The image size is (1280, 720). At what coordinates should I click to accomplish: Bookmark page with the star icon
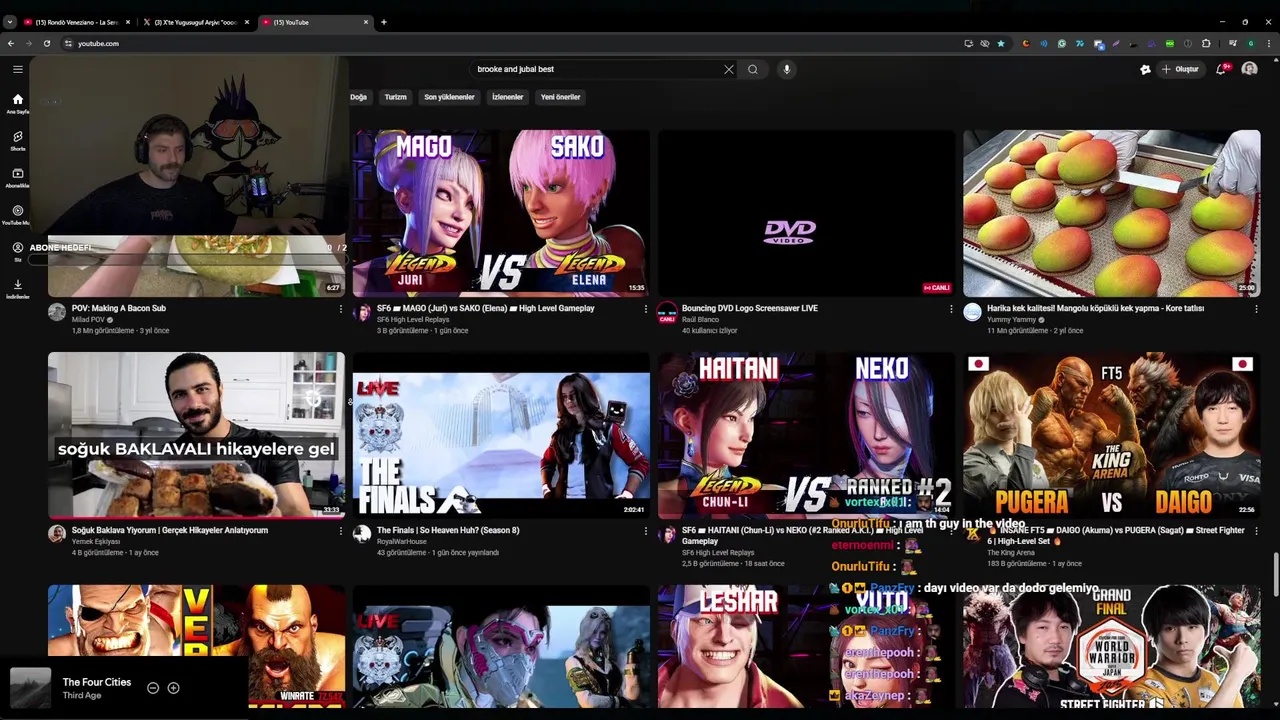pos(1001,43)
